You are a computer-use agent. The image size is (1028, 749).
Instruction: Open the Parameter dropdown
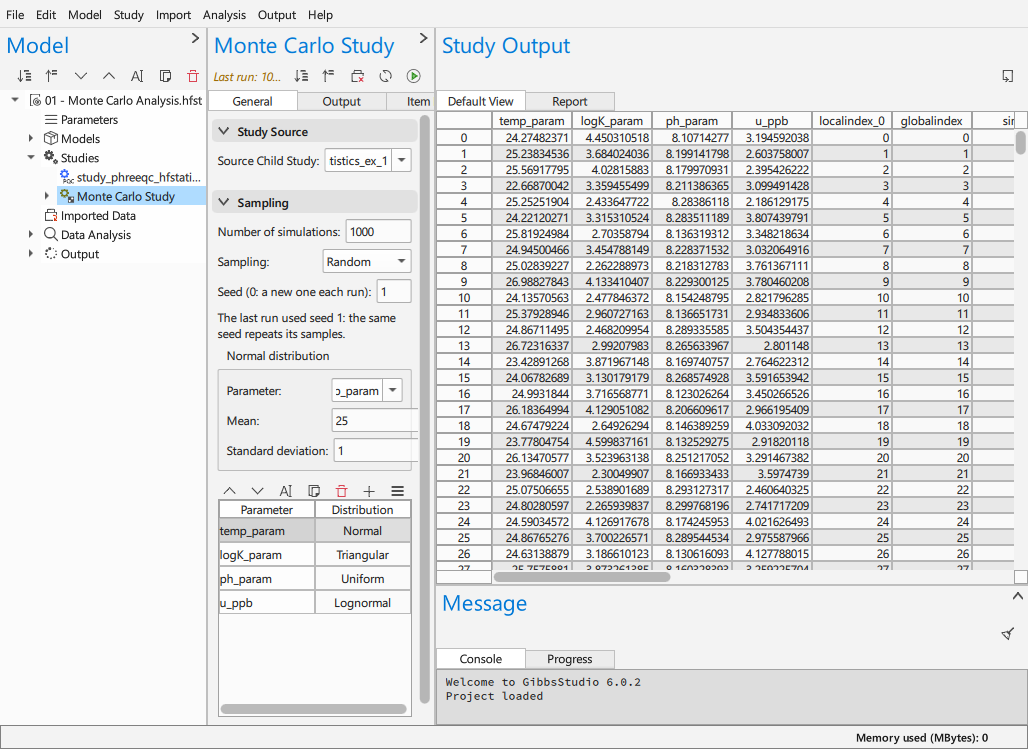tap(392, 391)
